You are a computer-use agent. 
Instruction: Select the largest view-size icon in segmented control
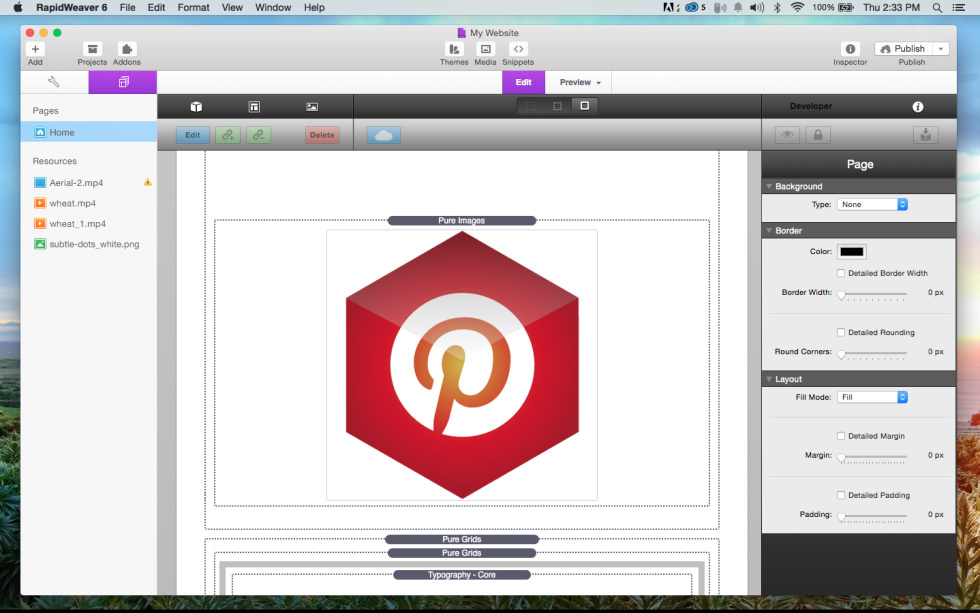pos(584,106)
